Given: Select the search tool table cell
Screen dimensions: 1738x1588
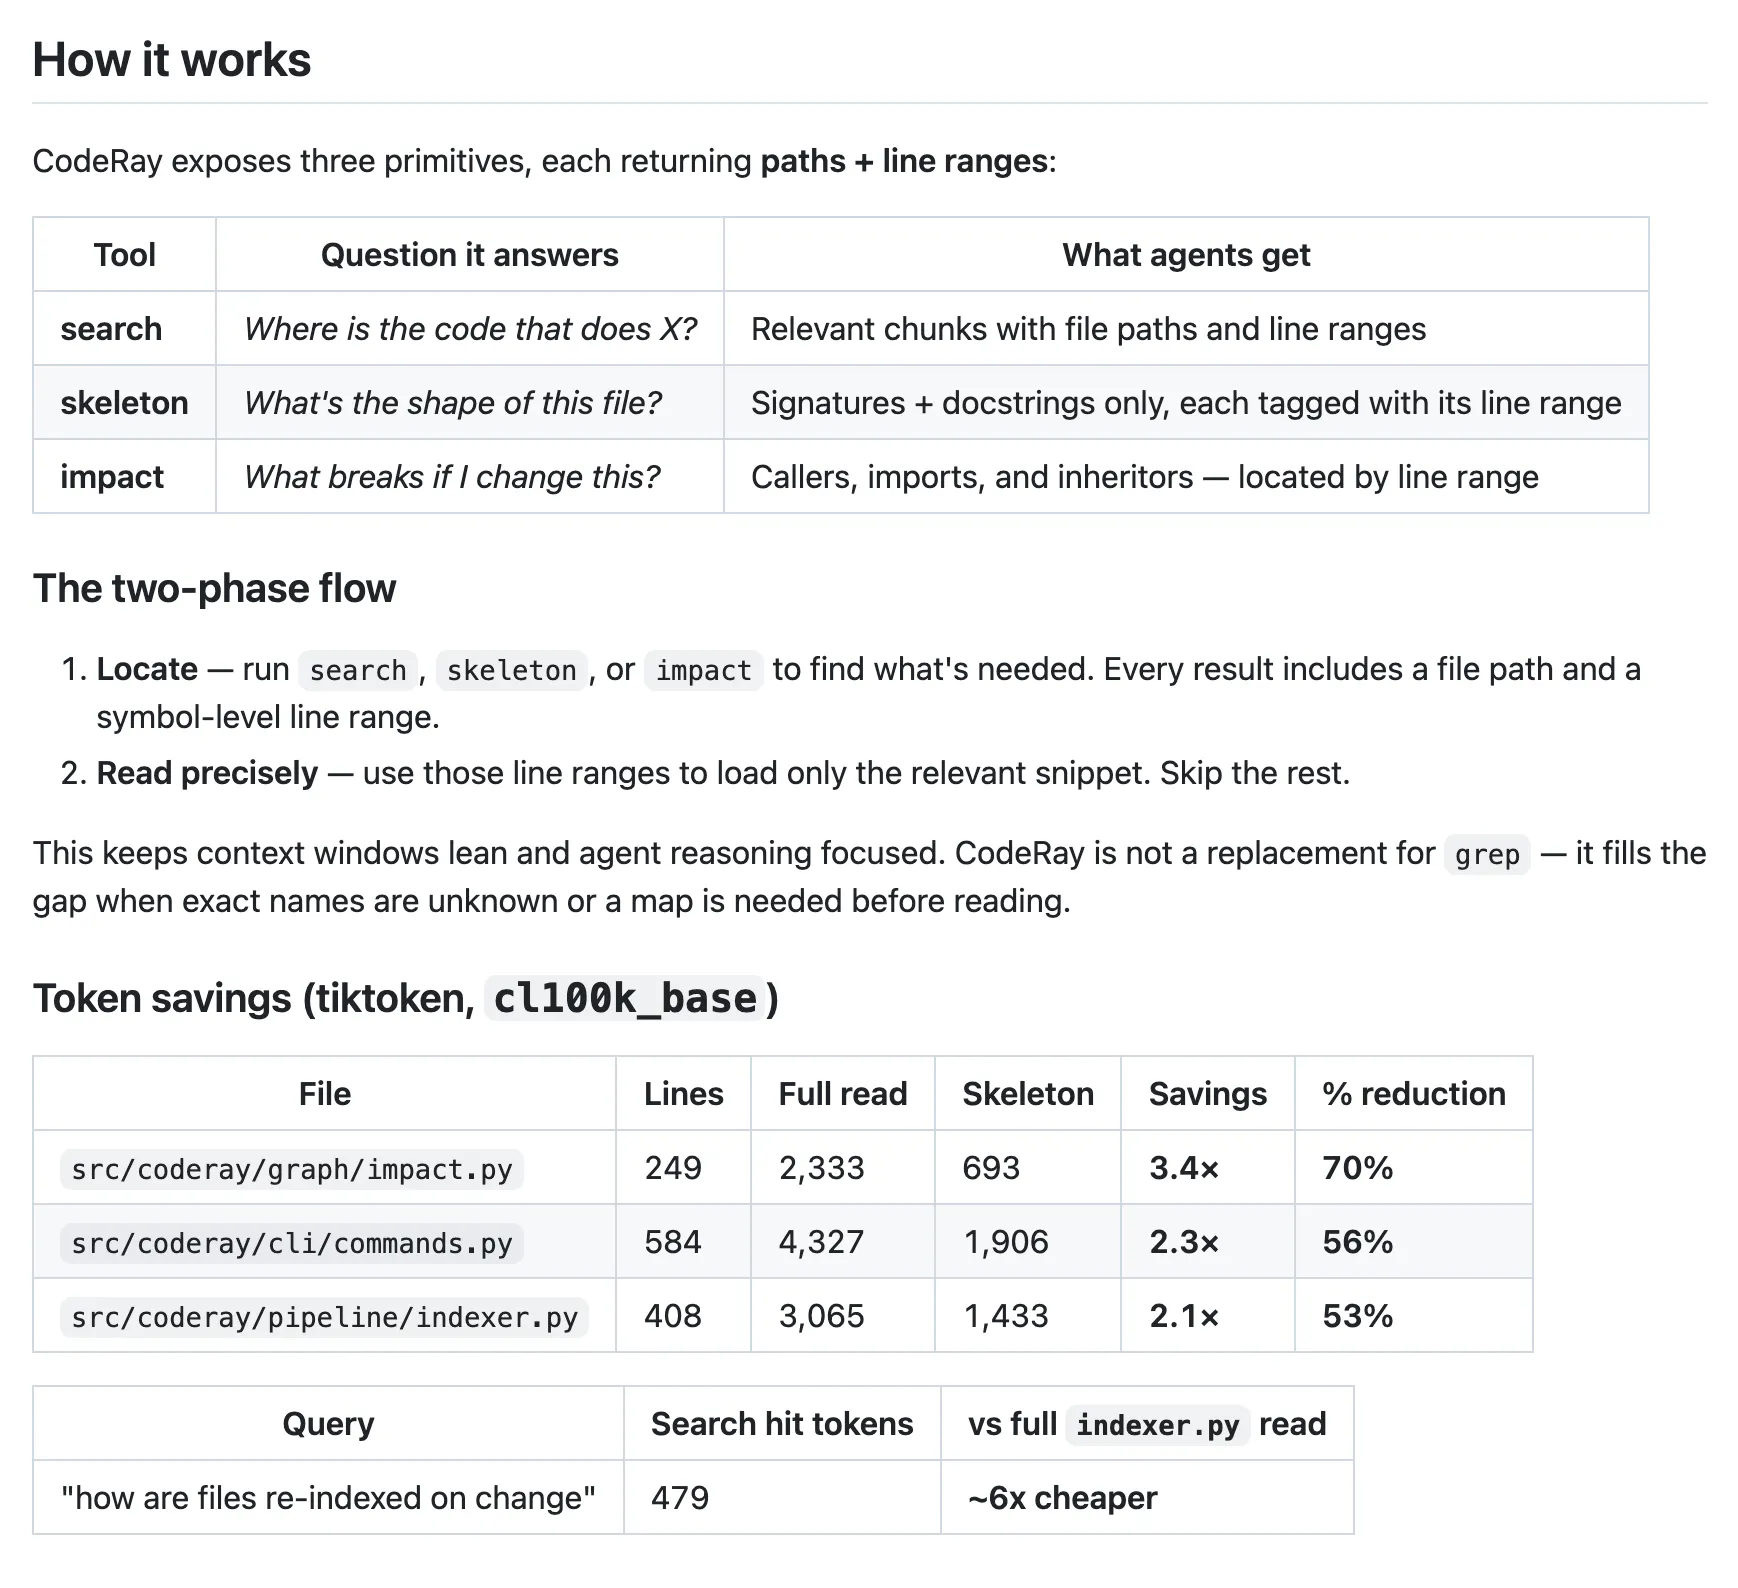Looking at the screenshot, I should [125, 328].
